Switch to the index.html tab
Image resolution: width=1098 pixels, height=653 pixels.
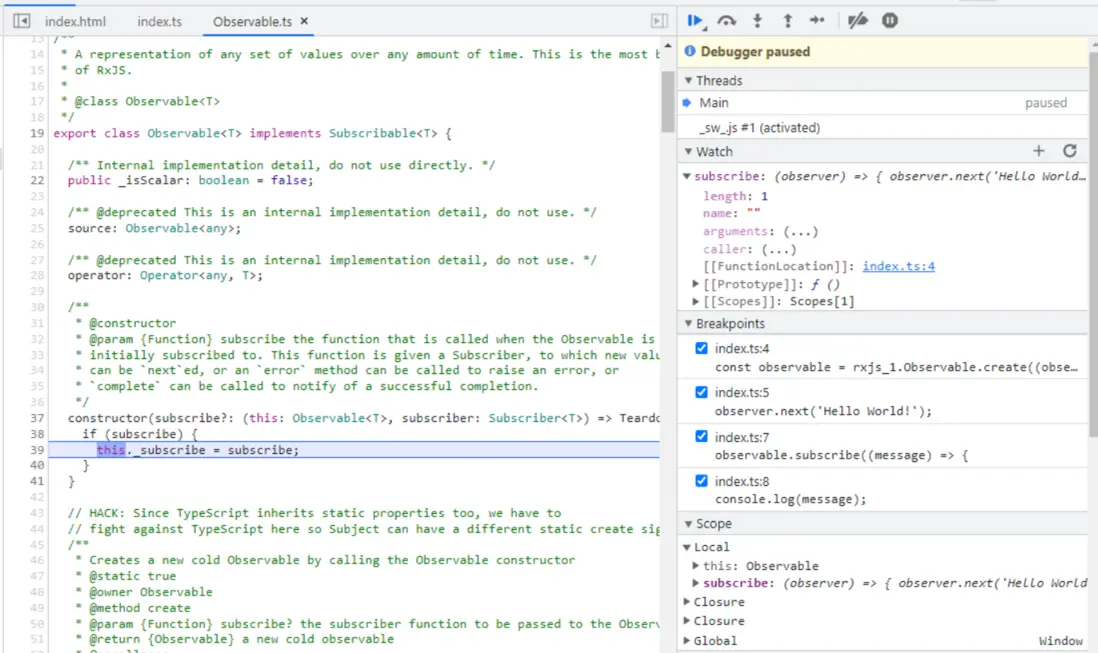[76, 21]
